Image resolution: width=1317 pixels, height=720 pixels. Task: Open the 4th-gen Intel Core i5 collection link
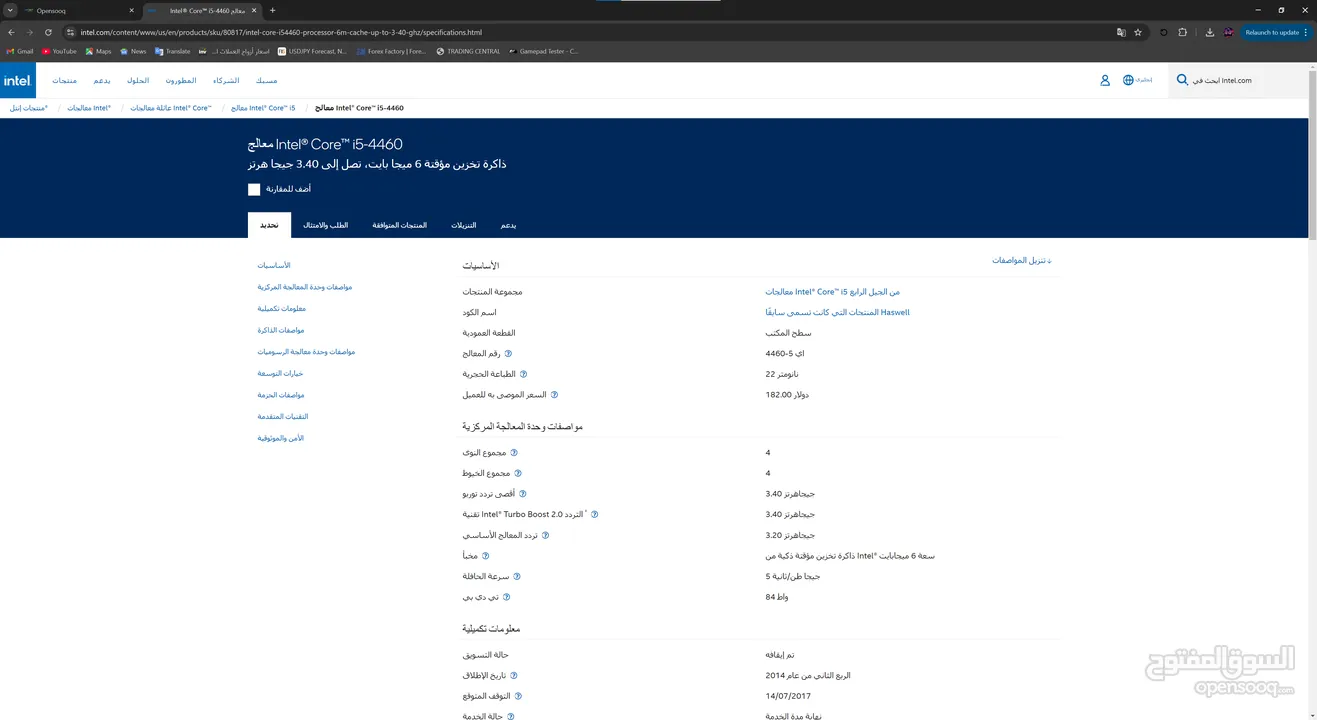pyautogui.click(x=833, y=291)
